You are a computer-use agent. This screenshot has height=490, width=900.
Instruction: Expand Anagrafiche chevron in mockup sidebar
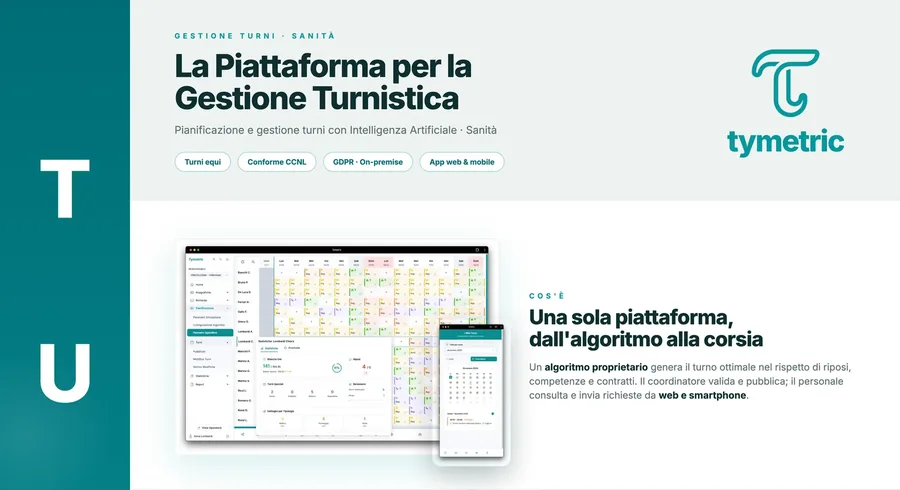pos(228,293)
